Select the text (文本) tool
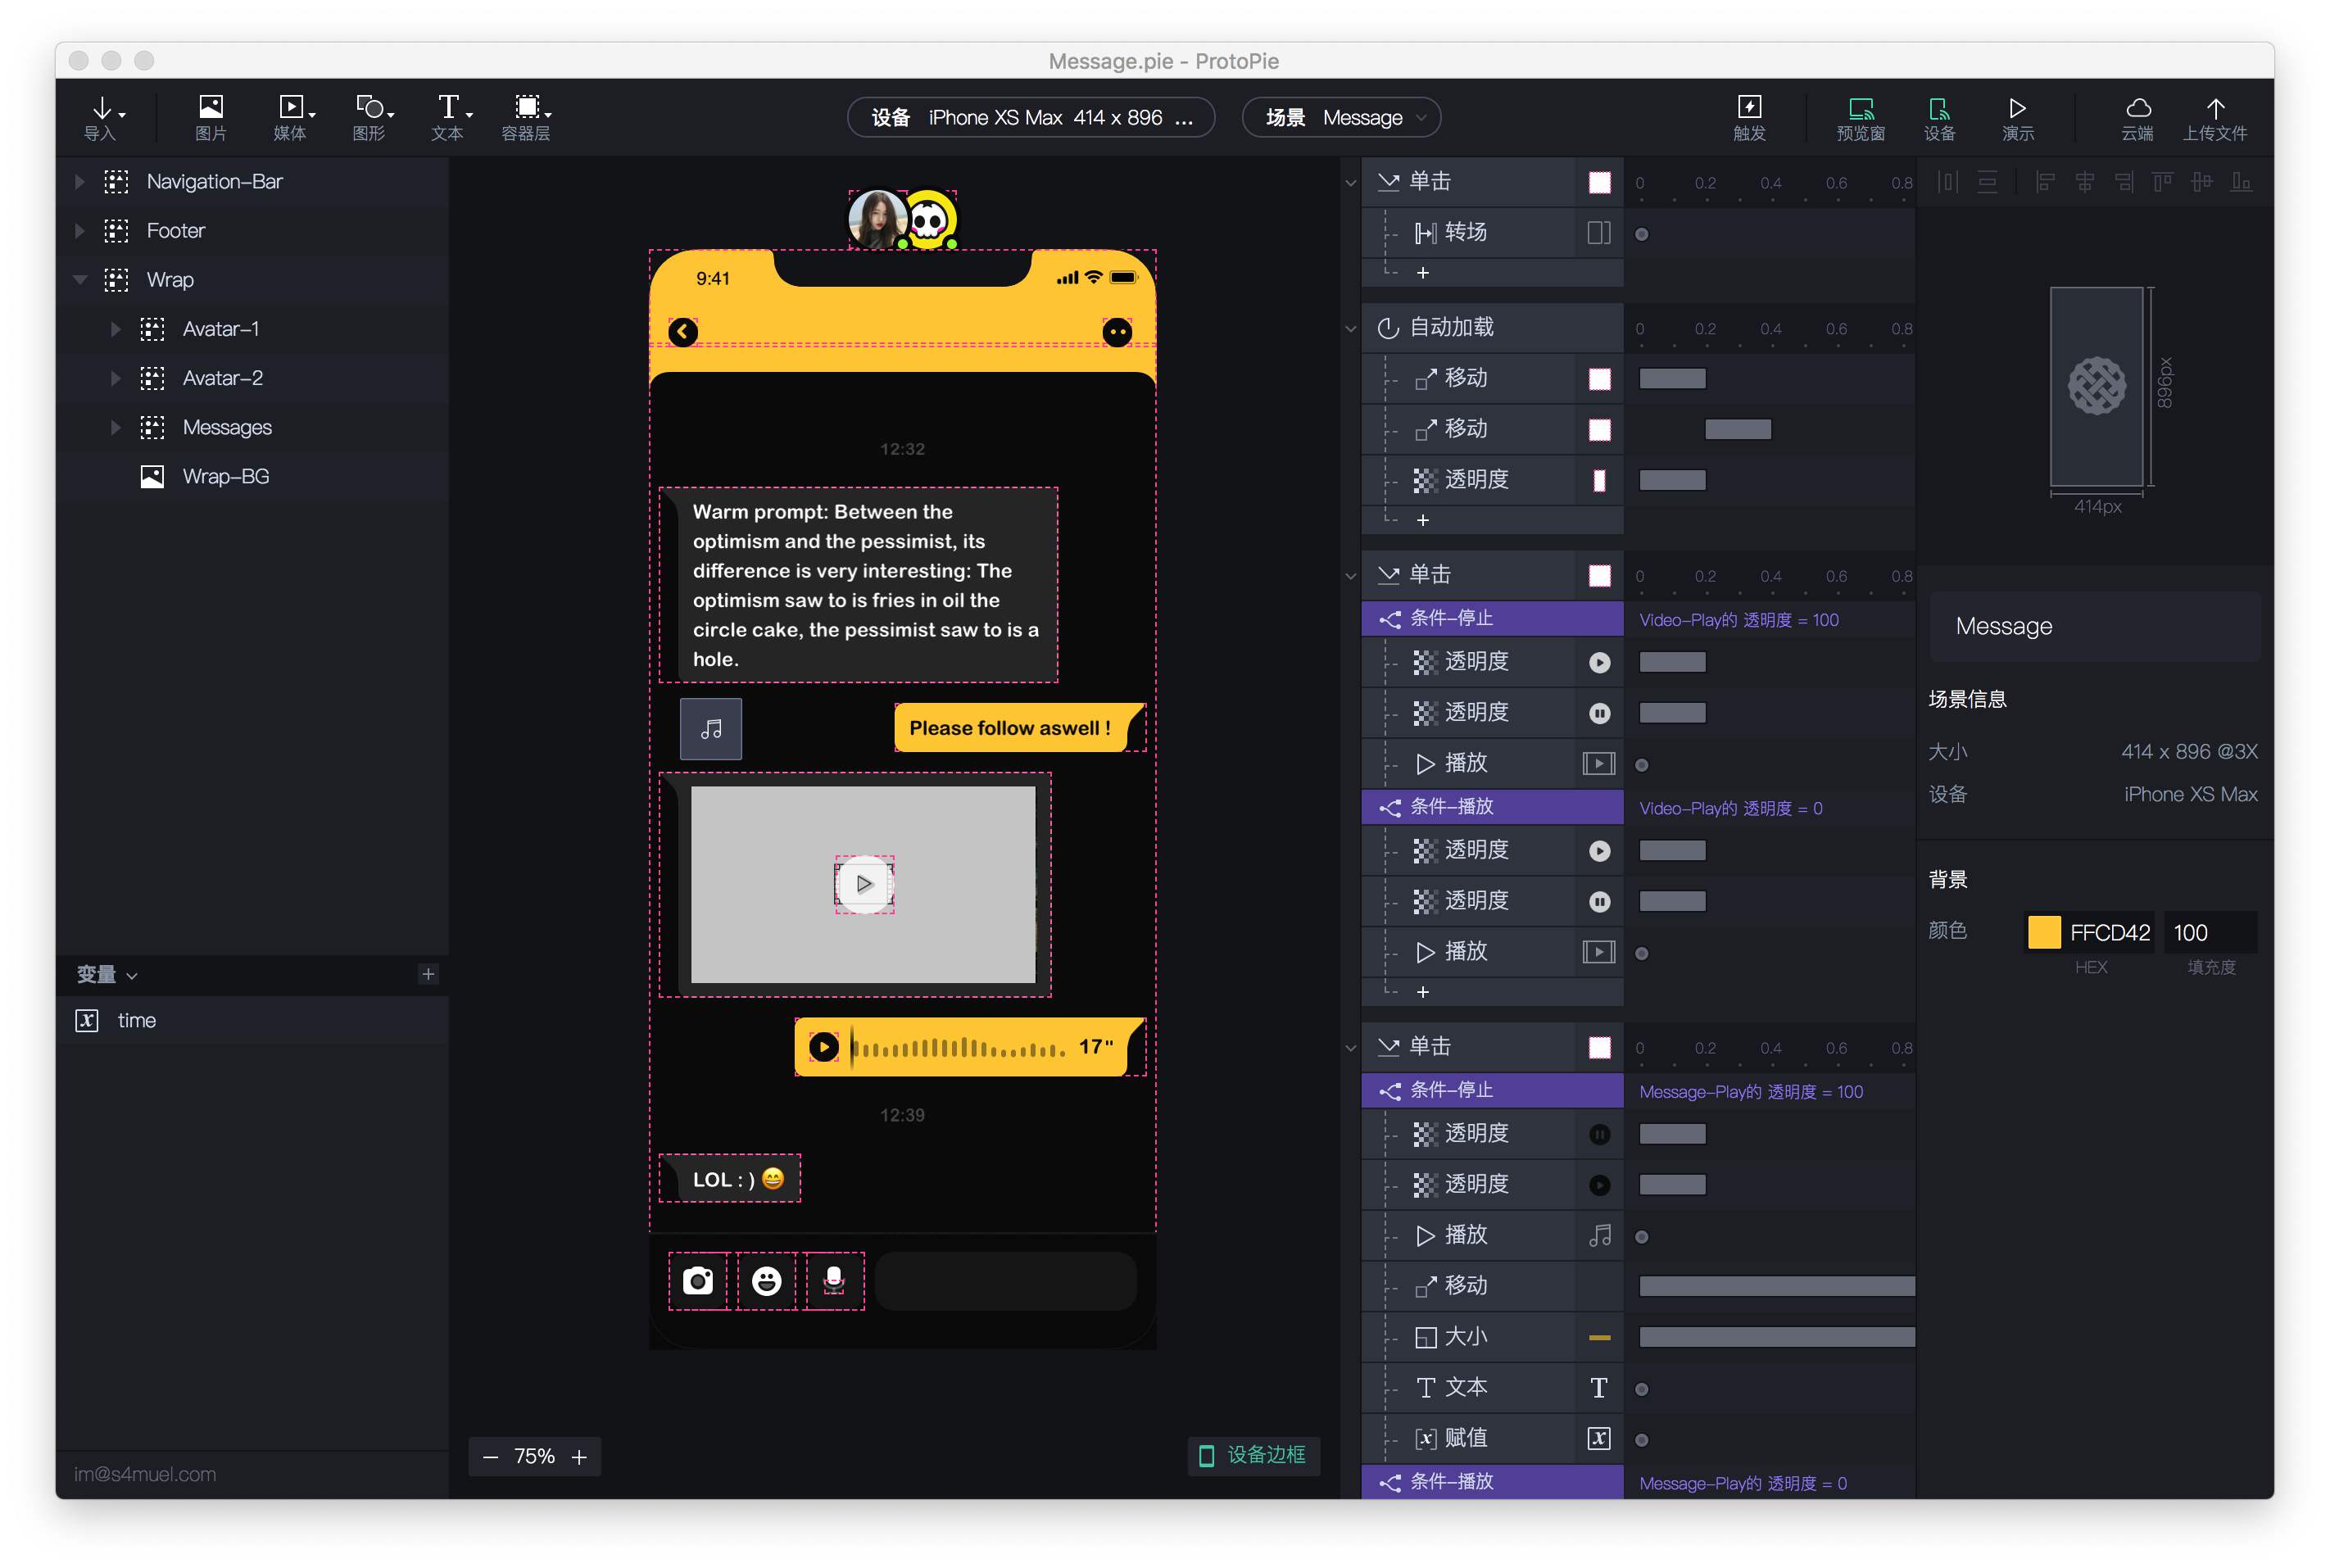Image resolution: width=2330 pixels, height=1568 pixels. pos(449,115)
